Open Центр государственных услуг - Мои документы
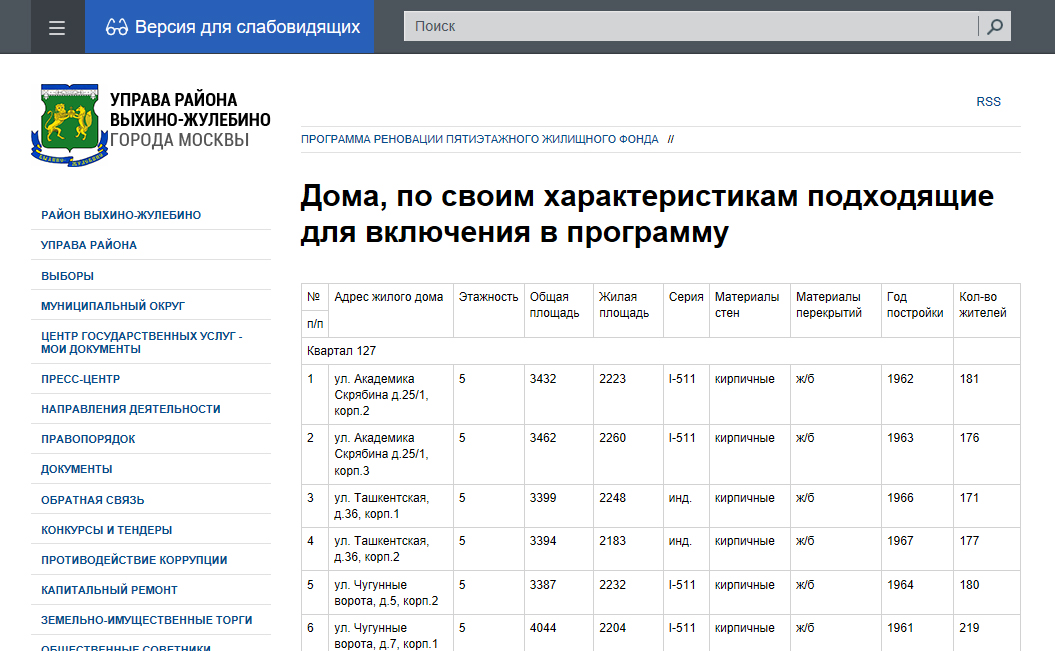1055x651 pixels. point(141,343)
